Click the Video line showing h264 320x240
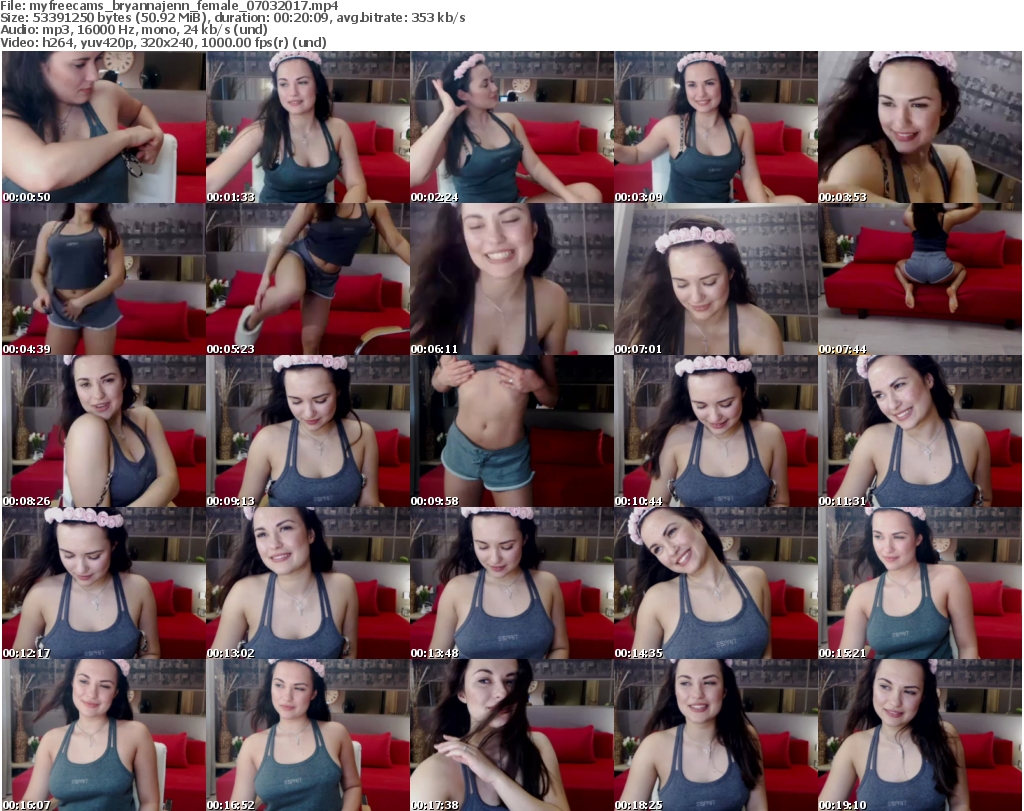 pyautogui.click(x=163, y=43)
